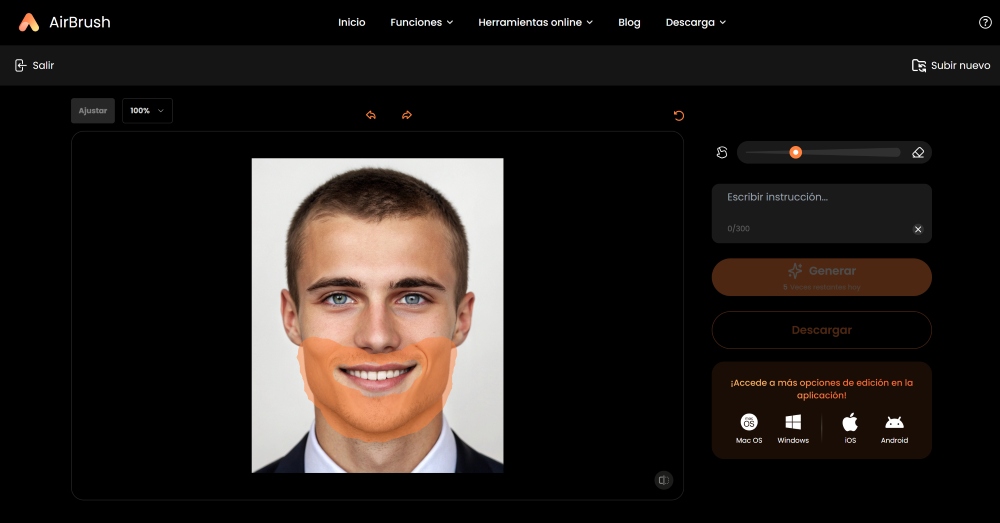The image size is (1000, 523).
Task: Click the Android download icon
Action: click(x=894, y=422)
